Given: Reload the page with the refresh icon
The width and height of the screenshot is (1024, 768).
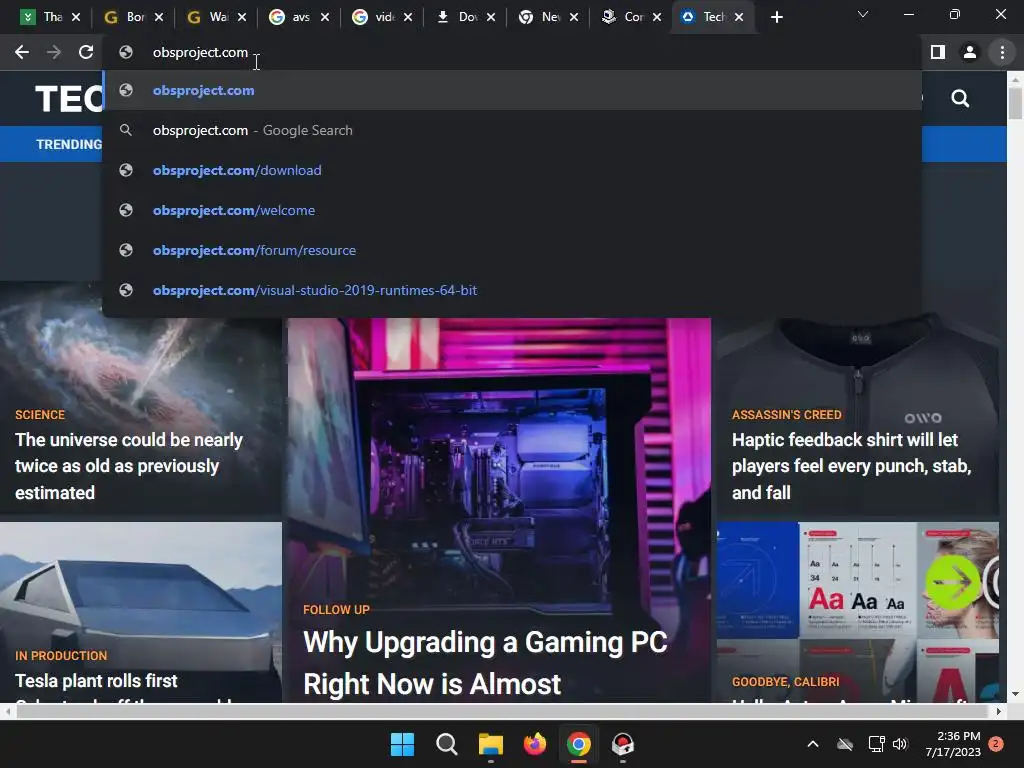Looking at the screenshot, I should [86, 52].
